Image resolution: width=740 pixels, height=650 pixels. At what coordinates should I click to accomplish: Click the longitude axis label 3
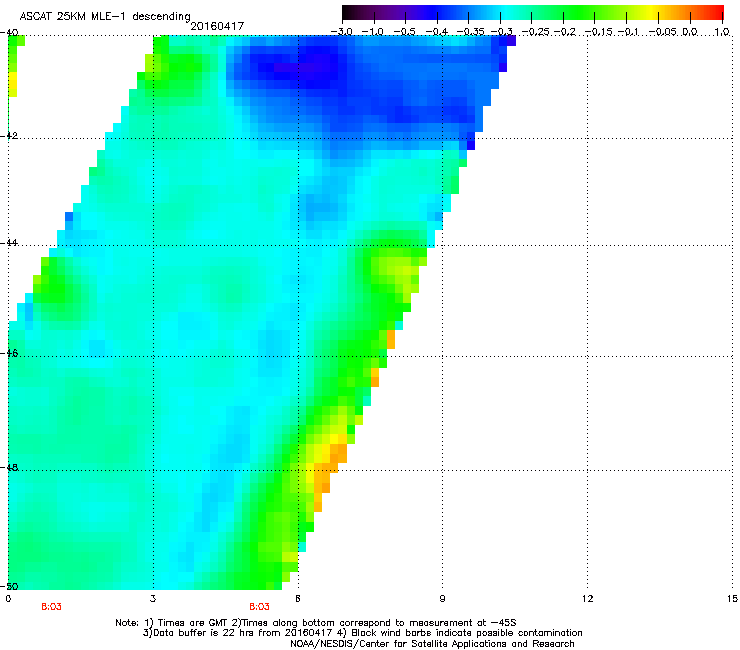pyautogui.click(x=153, y=599)
